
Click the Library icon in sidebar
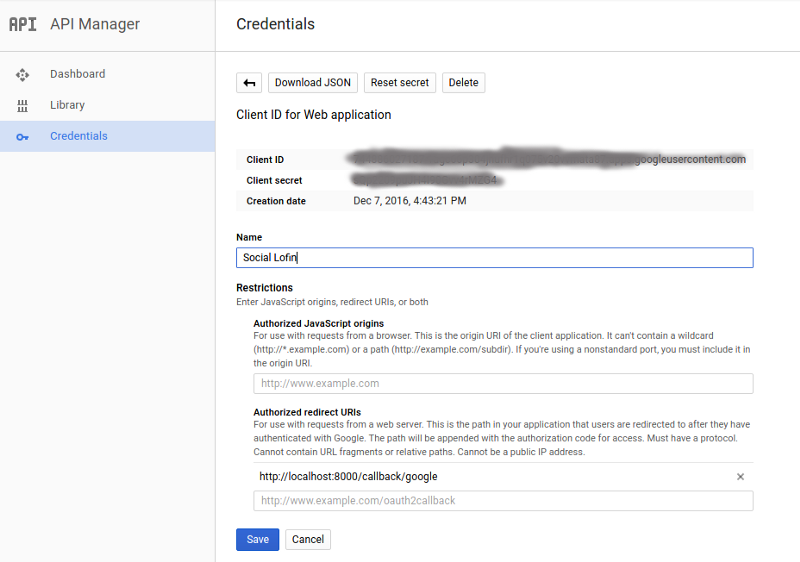tap(23, 106)
